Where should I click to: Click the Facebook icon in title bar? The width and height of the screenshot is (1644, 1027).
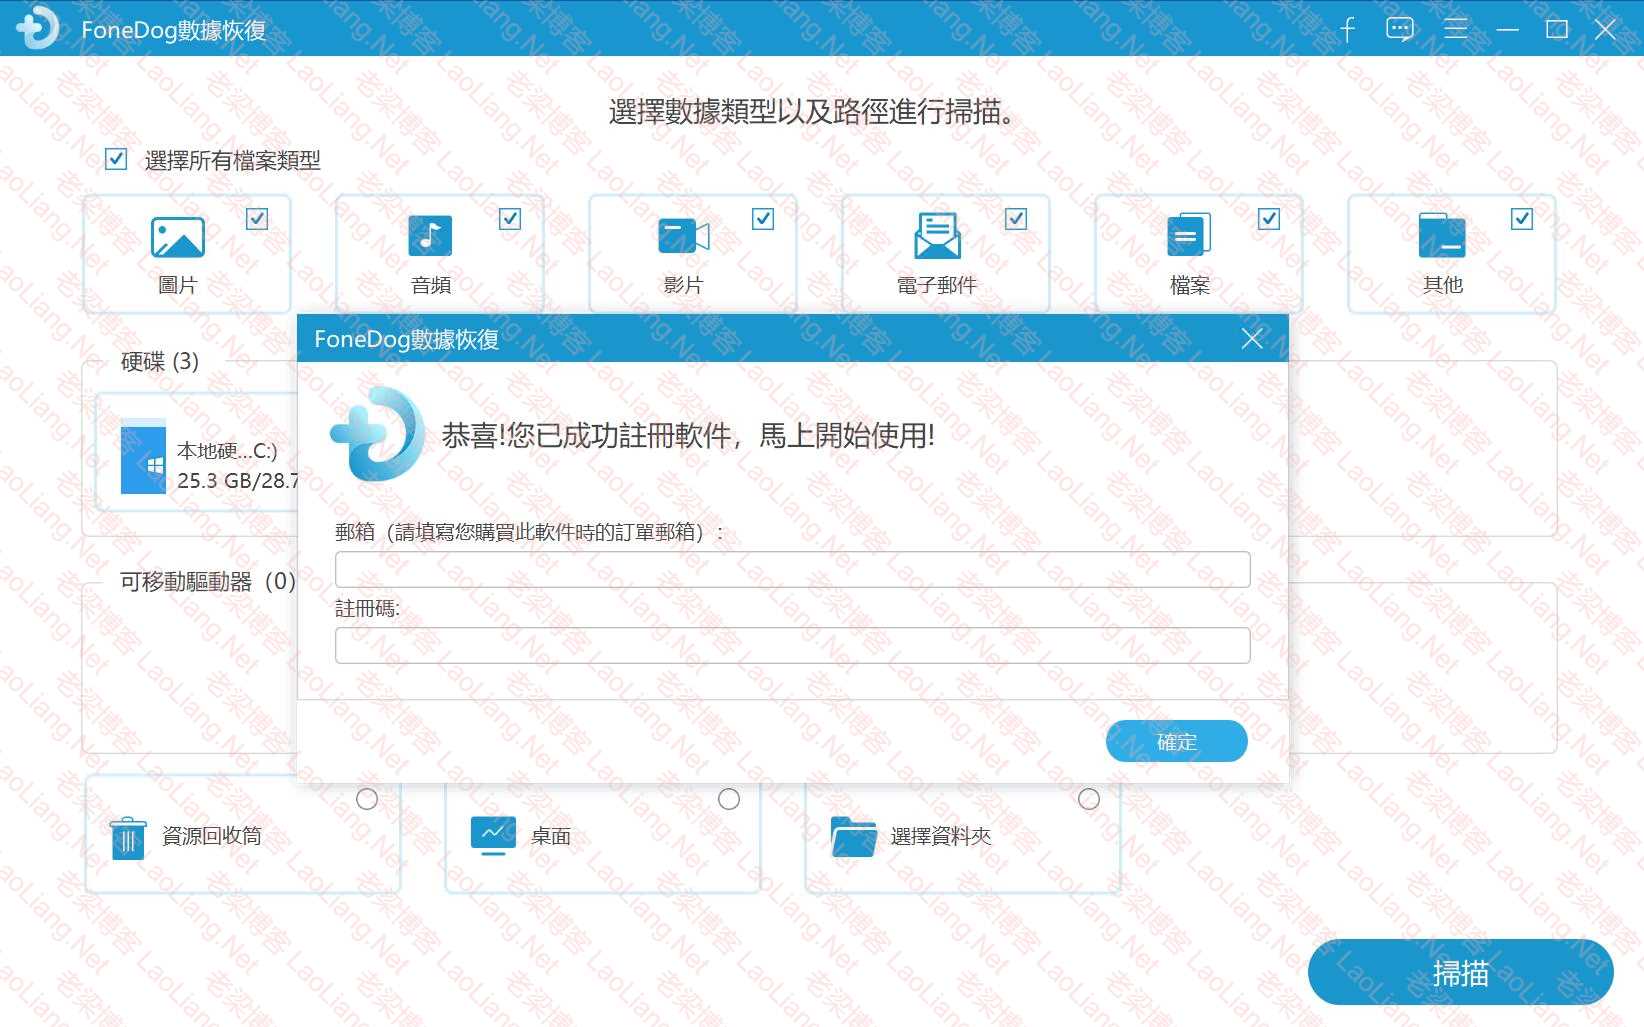coord(1347,30)
